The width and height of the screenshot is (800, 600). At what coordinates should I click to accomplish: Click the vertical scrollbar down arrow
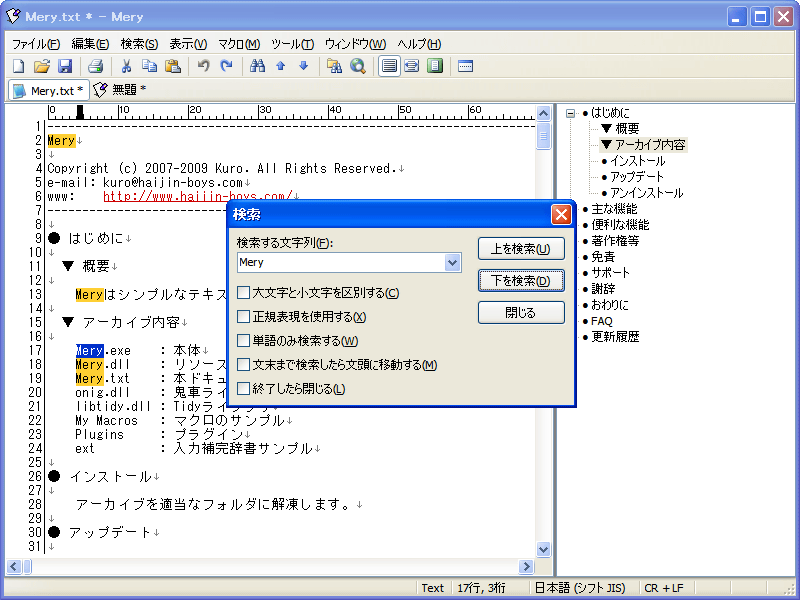coord(543,549)
